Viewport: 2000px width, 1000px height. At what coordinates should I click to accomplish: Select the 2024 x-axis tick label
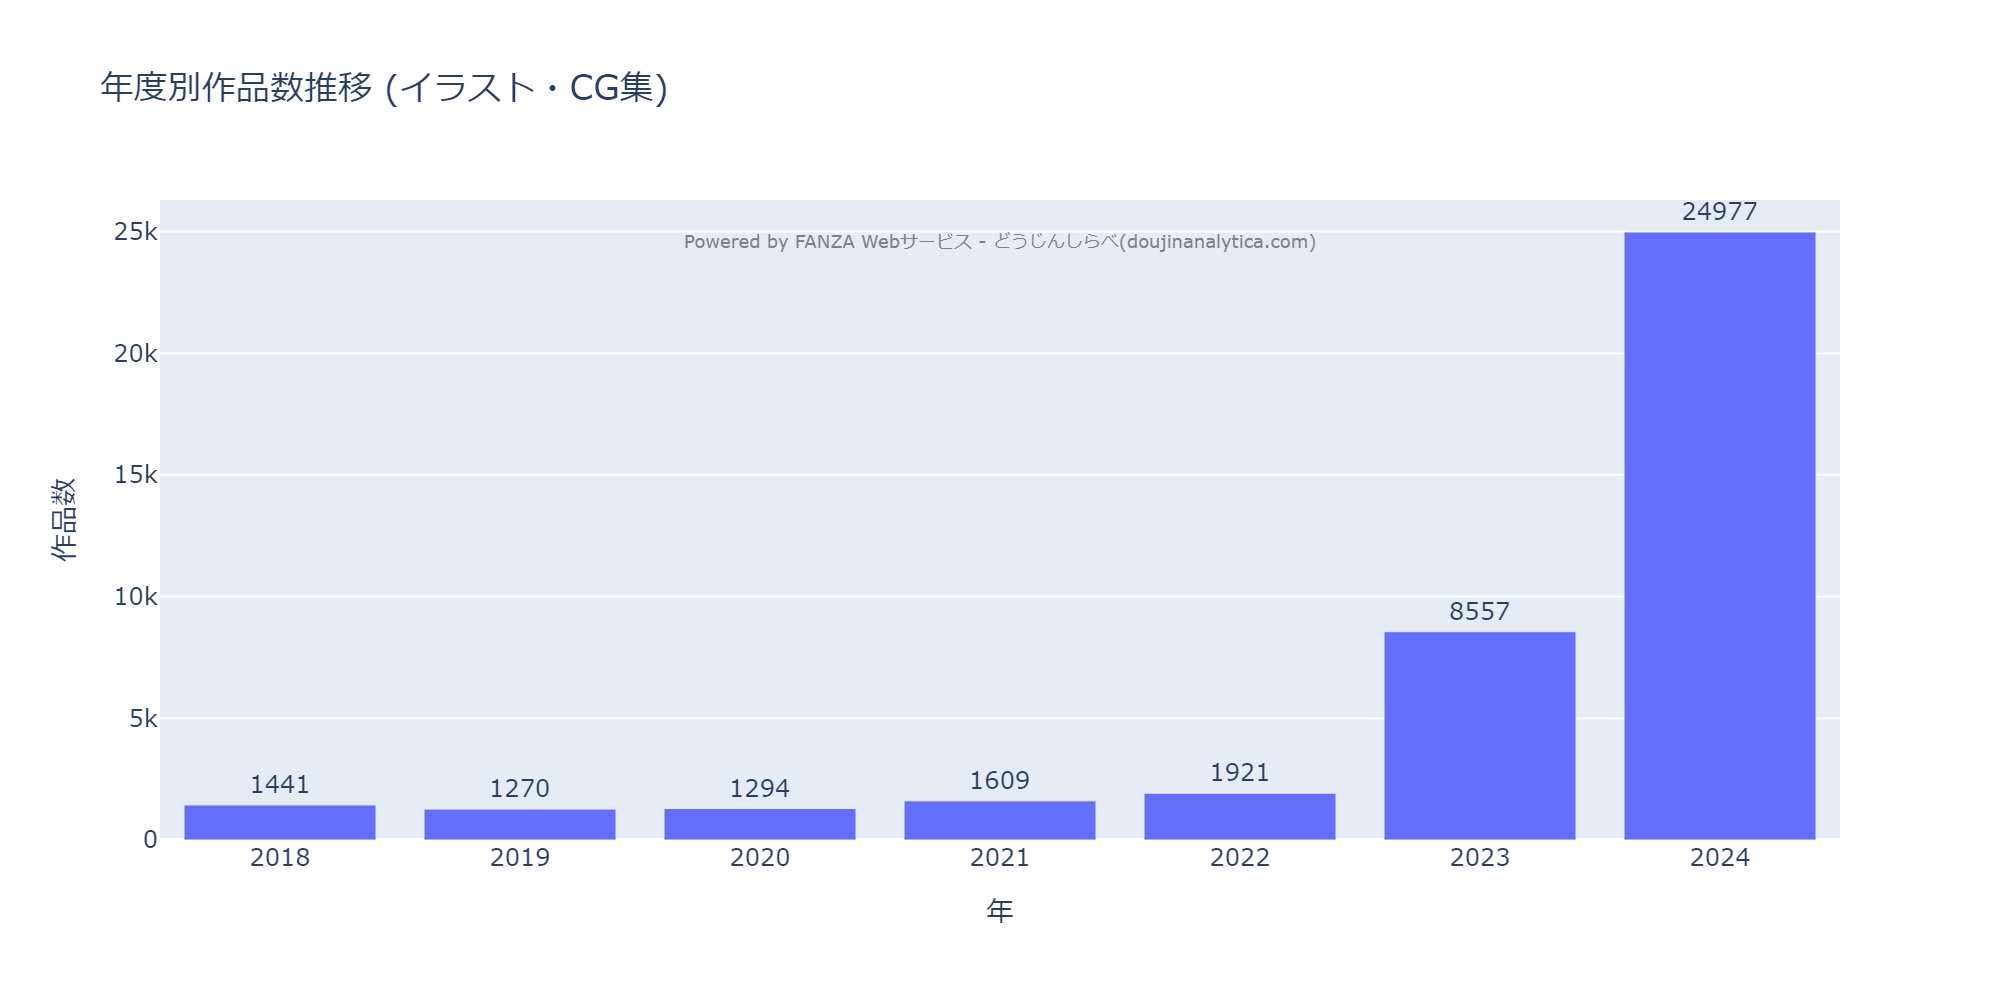click(x=1719, y=858)
